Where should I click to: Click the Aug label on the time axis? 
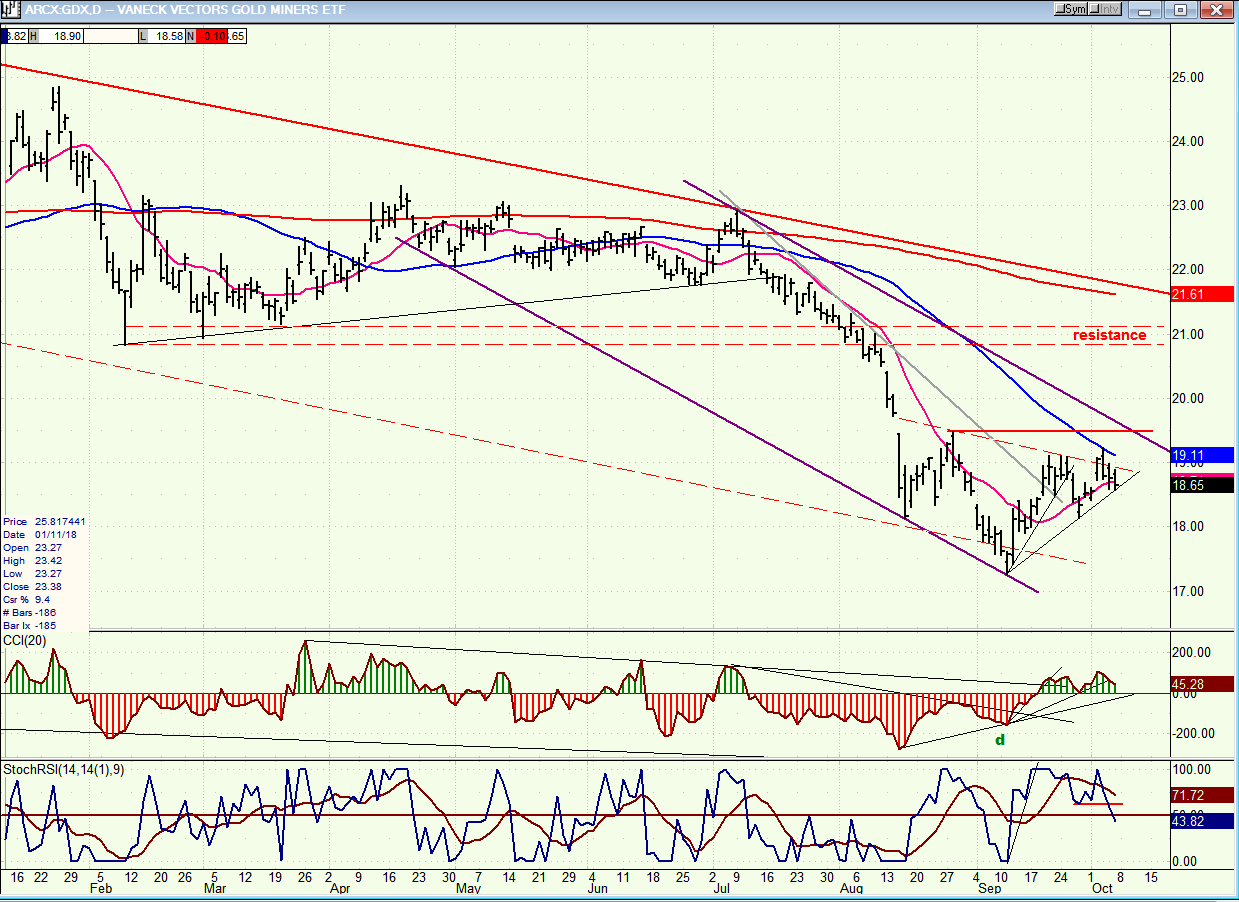(x=851, y=888)
